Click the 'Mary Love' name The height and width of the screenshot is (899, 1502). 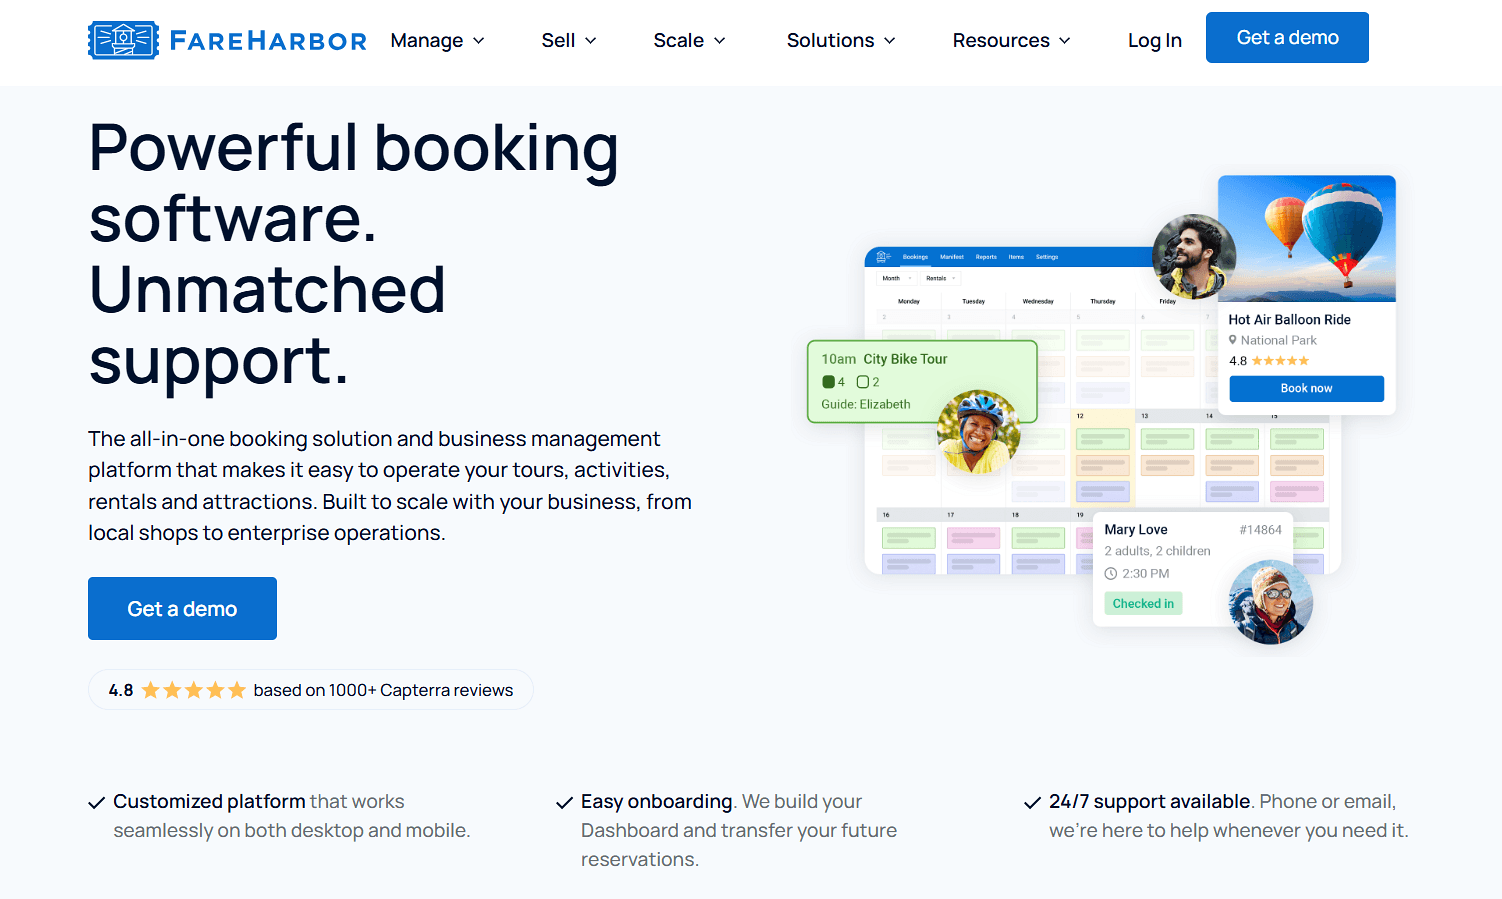tap(1136, 530)
